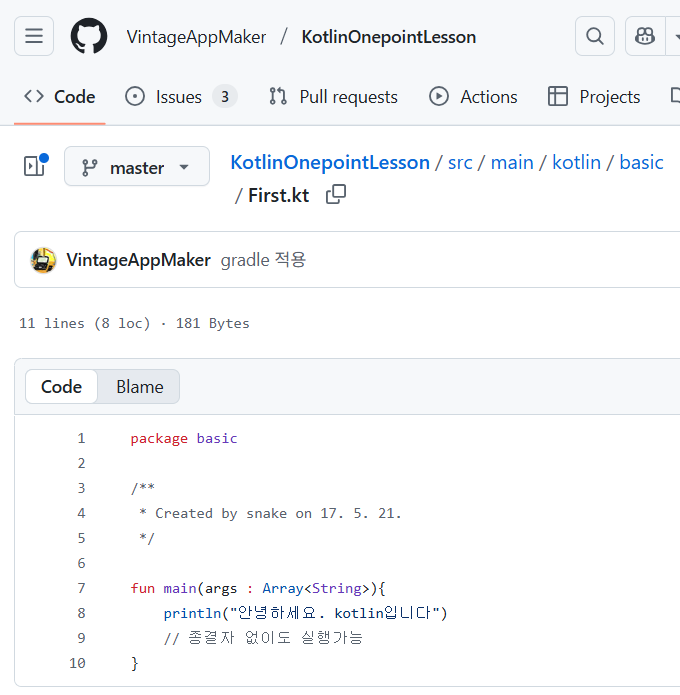Open the Issues tab
Screen dimensions: 680x695
tap(181, 97)
